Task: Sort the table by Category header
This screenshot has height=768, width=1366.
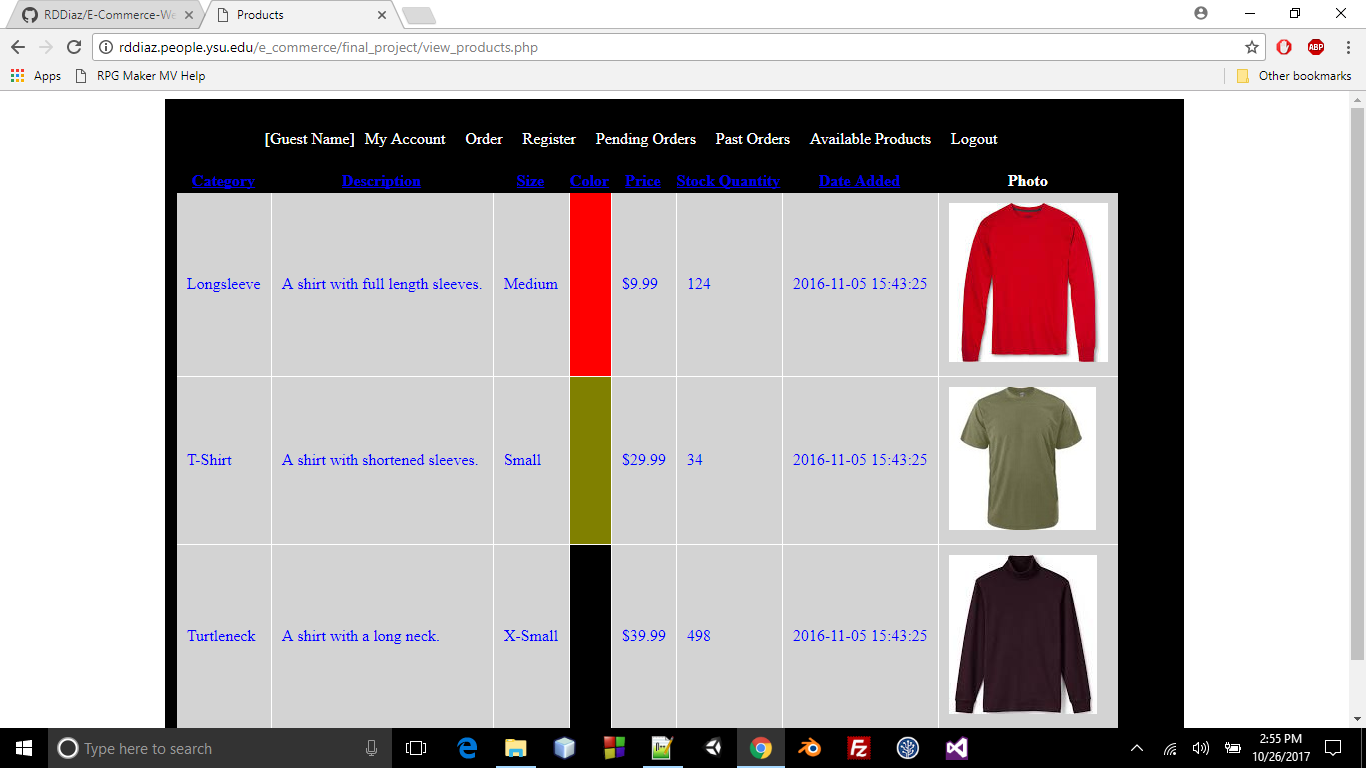Action: 223,181
